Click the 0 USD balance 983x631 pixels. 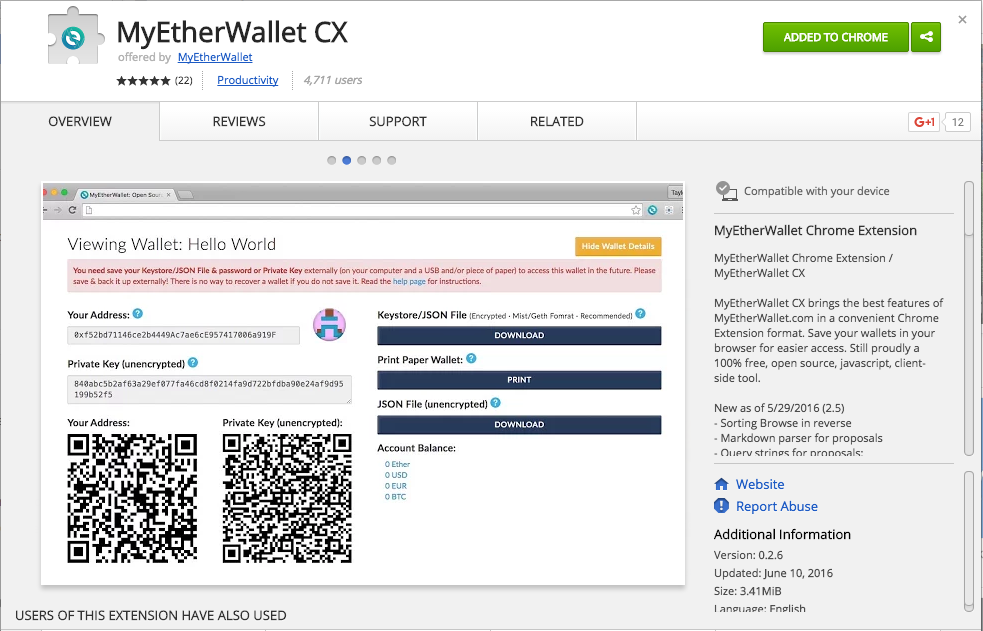[x=396, y=475]
